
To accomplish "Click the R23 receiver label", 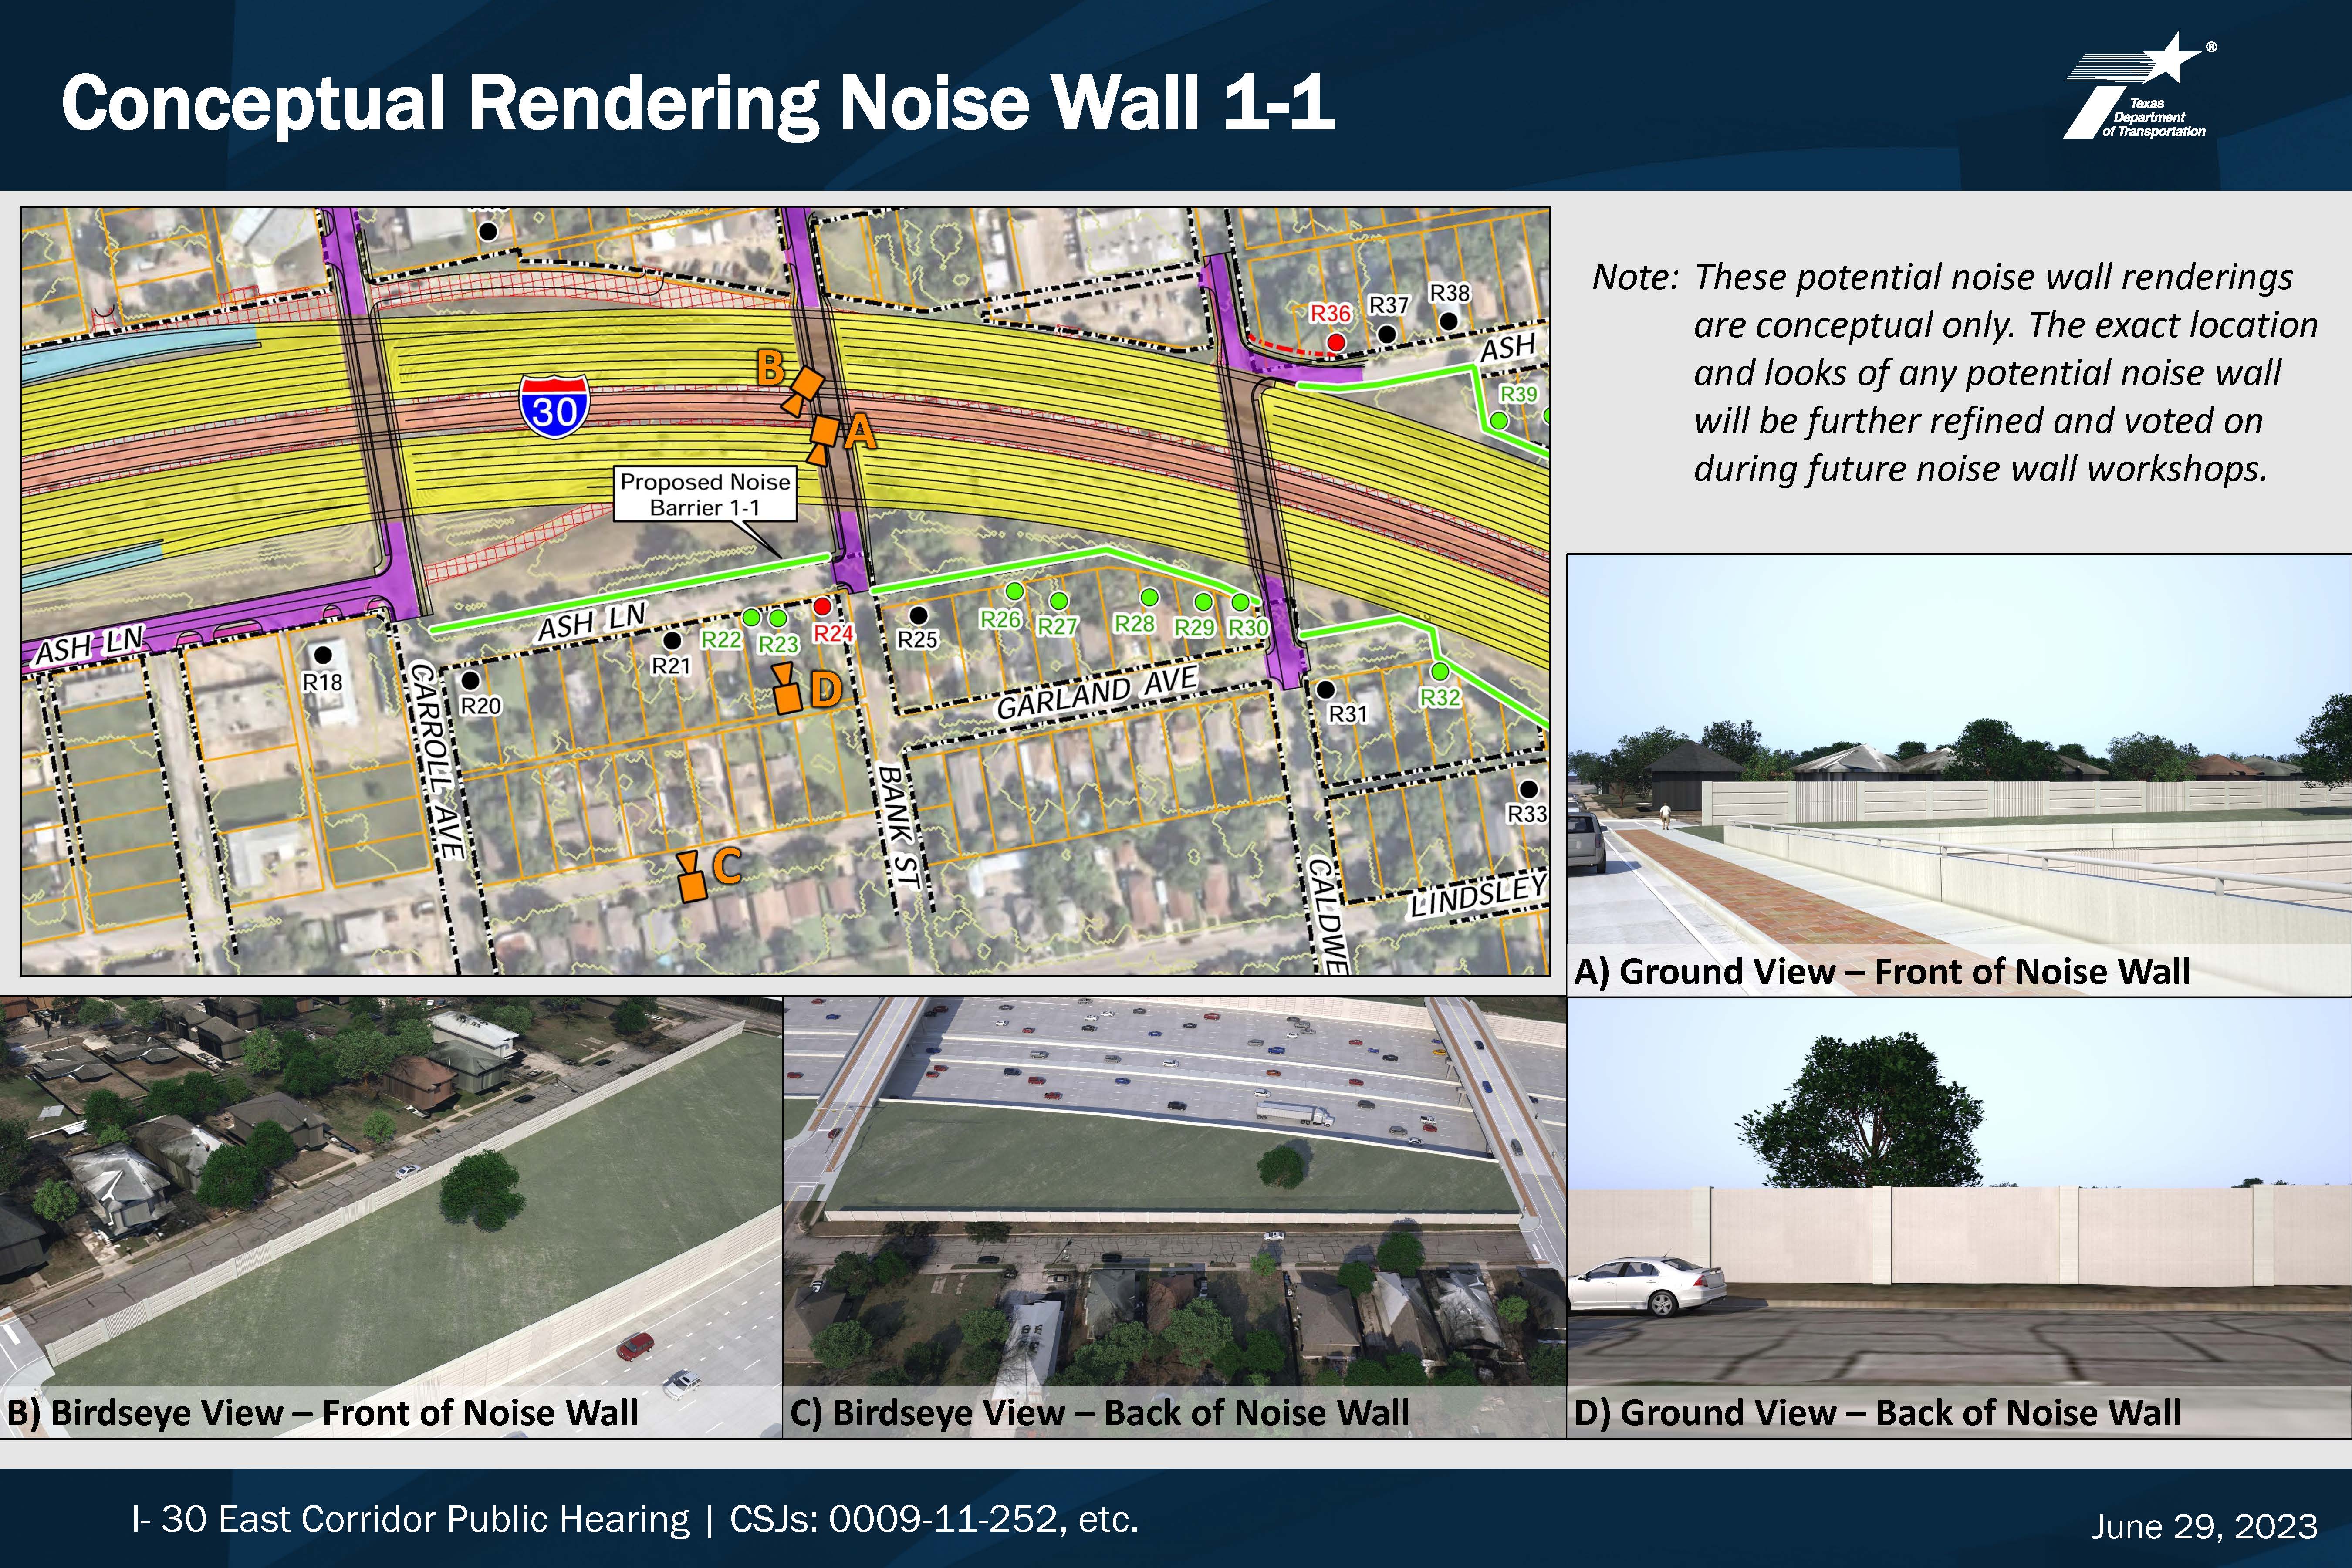I will click(x=778, y=644).
